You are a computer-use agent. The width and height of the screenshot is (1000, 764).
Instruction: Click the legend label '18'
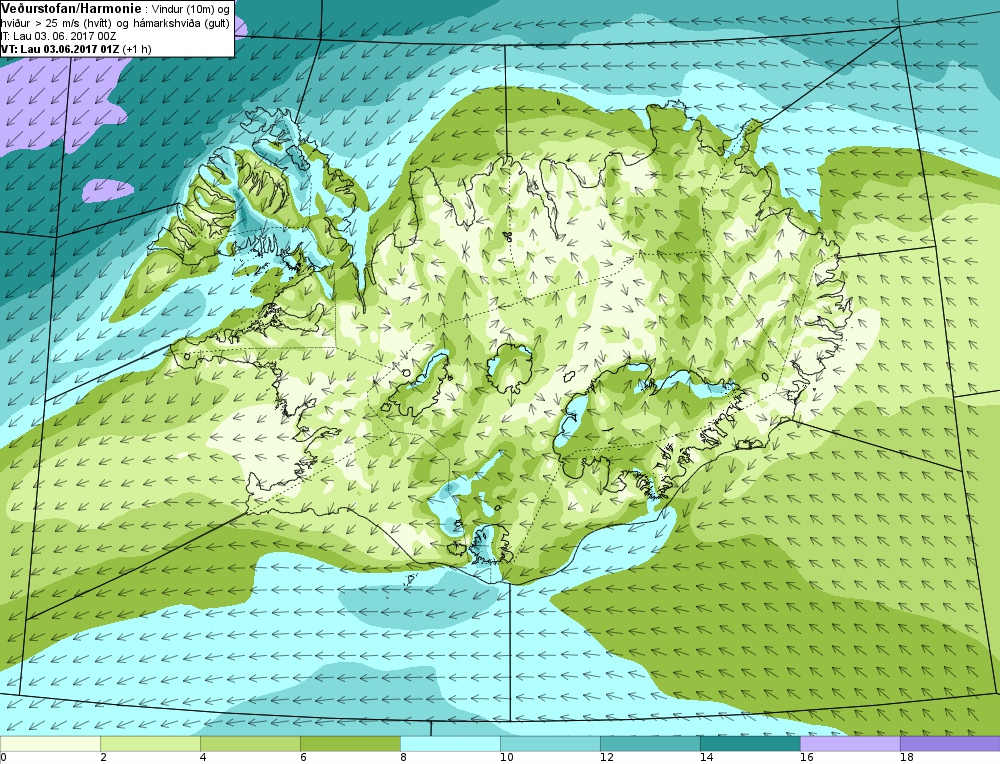906,758
